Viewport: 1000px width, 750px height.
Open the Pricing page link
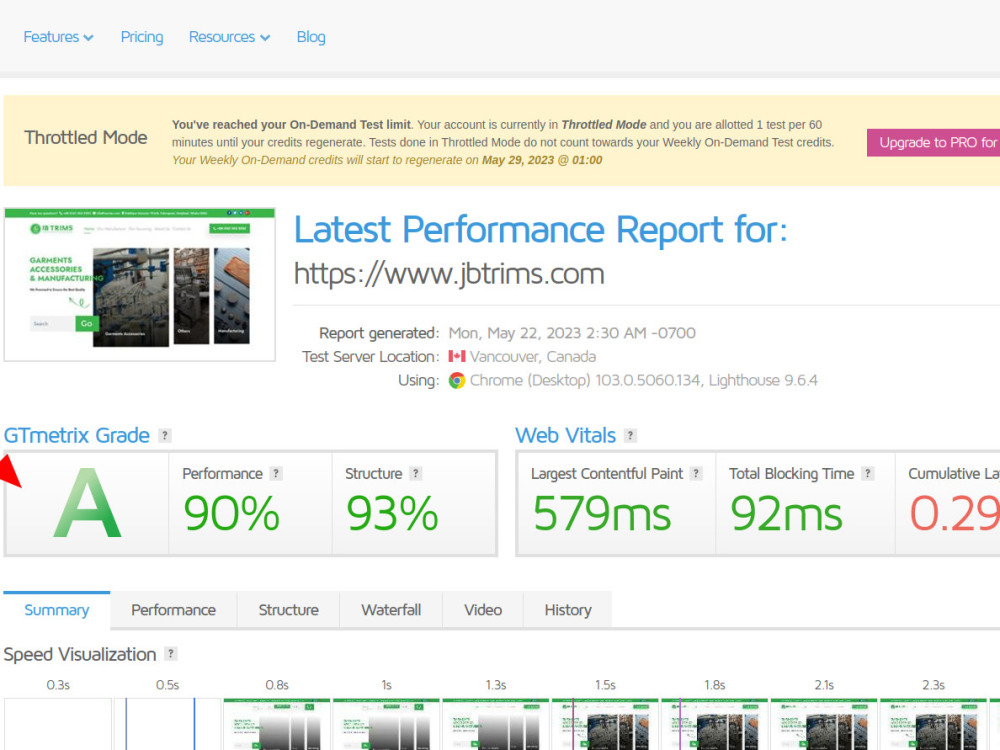[x=142, y=37]
